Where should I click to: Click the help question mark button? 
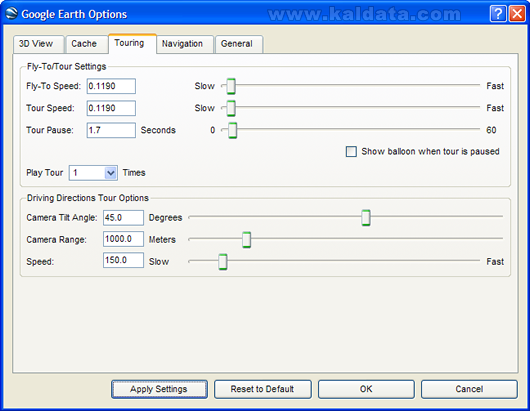(498, 14)
